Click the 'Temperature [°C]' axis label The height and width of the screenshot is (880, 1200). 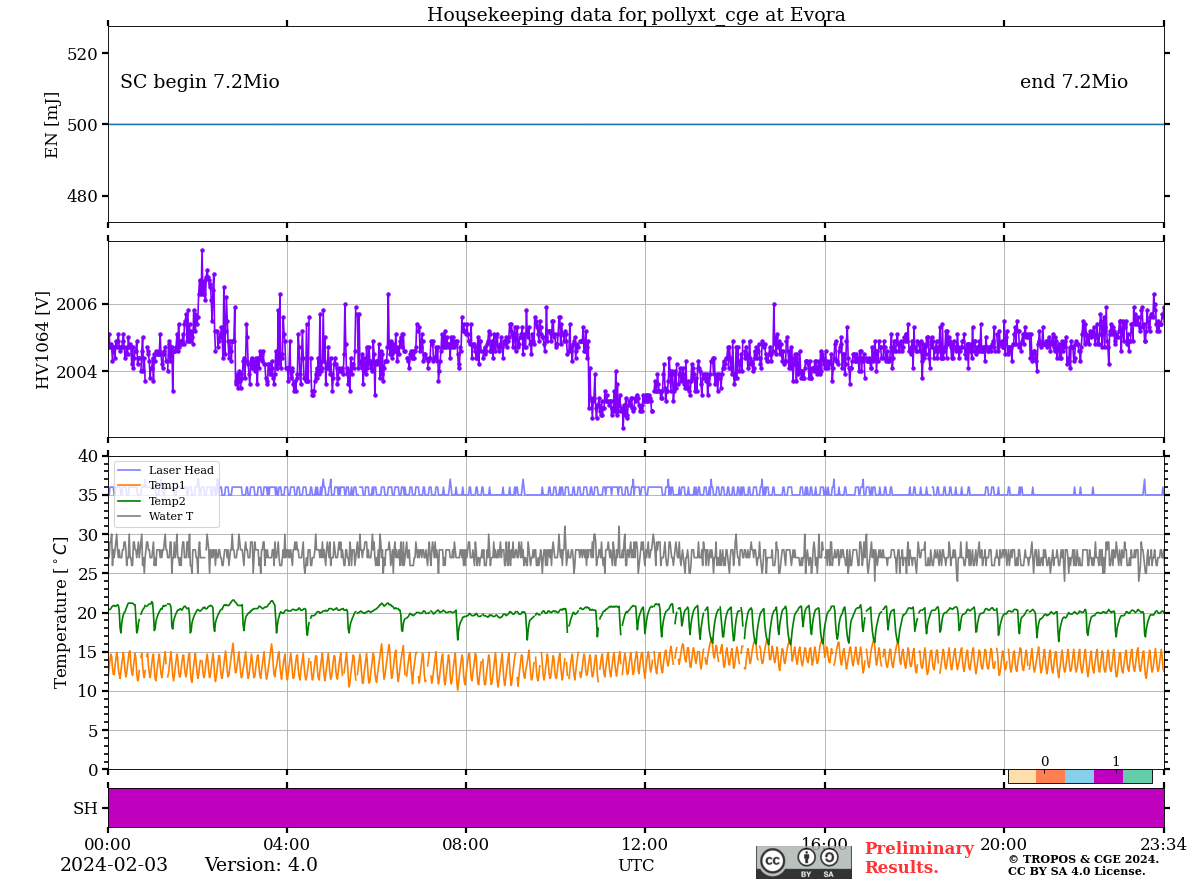pos(61,612)
